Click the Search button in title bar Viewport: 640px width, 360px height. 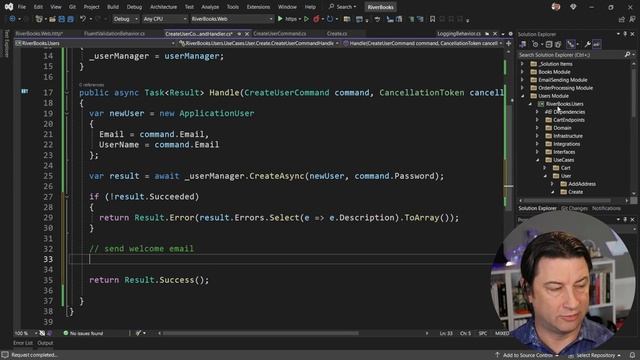click(x=342, y=7)
